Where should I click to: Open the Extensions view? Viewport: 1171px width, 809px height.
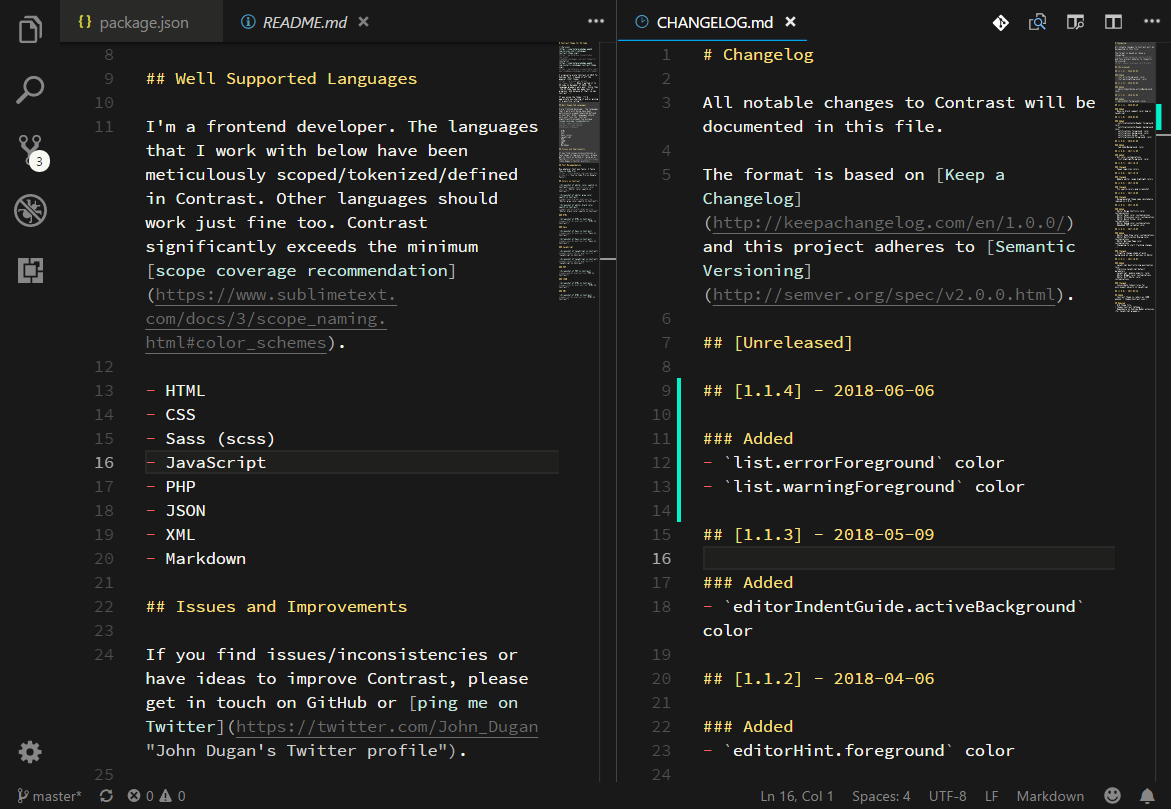(31, 270)
